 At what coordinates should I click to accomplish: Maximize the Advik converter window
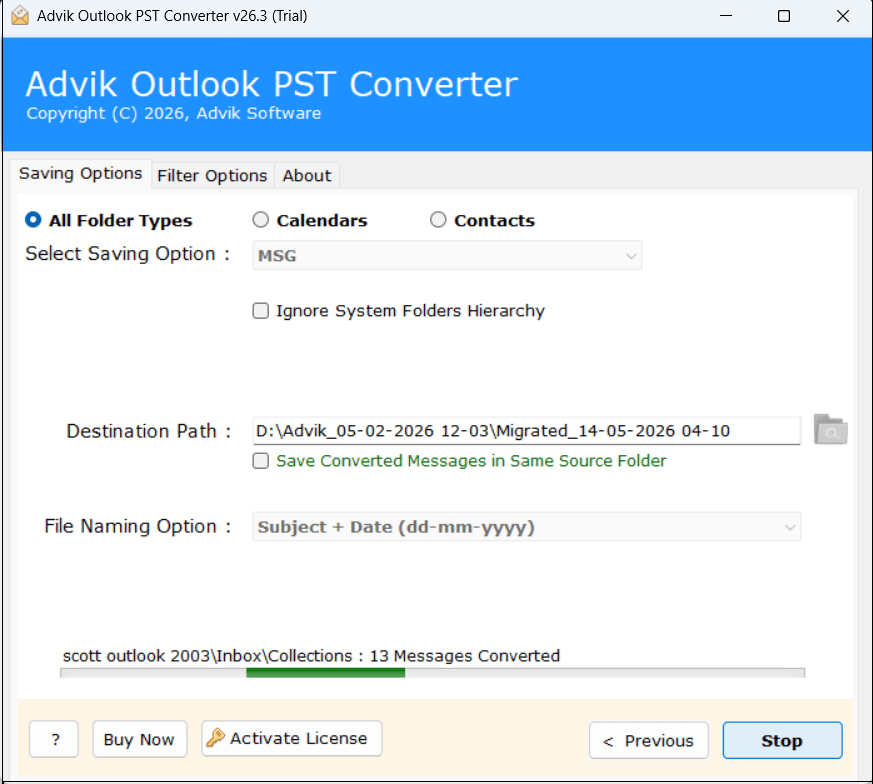click(784, 16)
